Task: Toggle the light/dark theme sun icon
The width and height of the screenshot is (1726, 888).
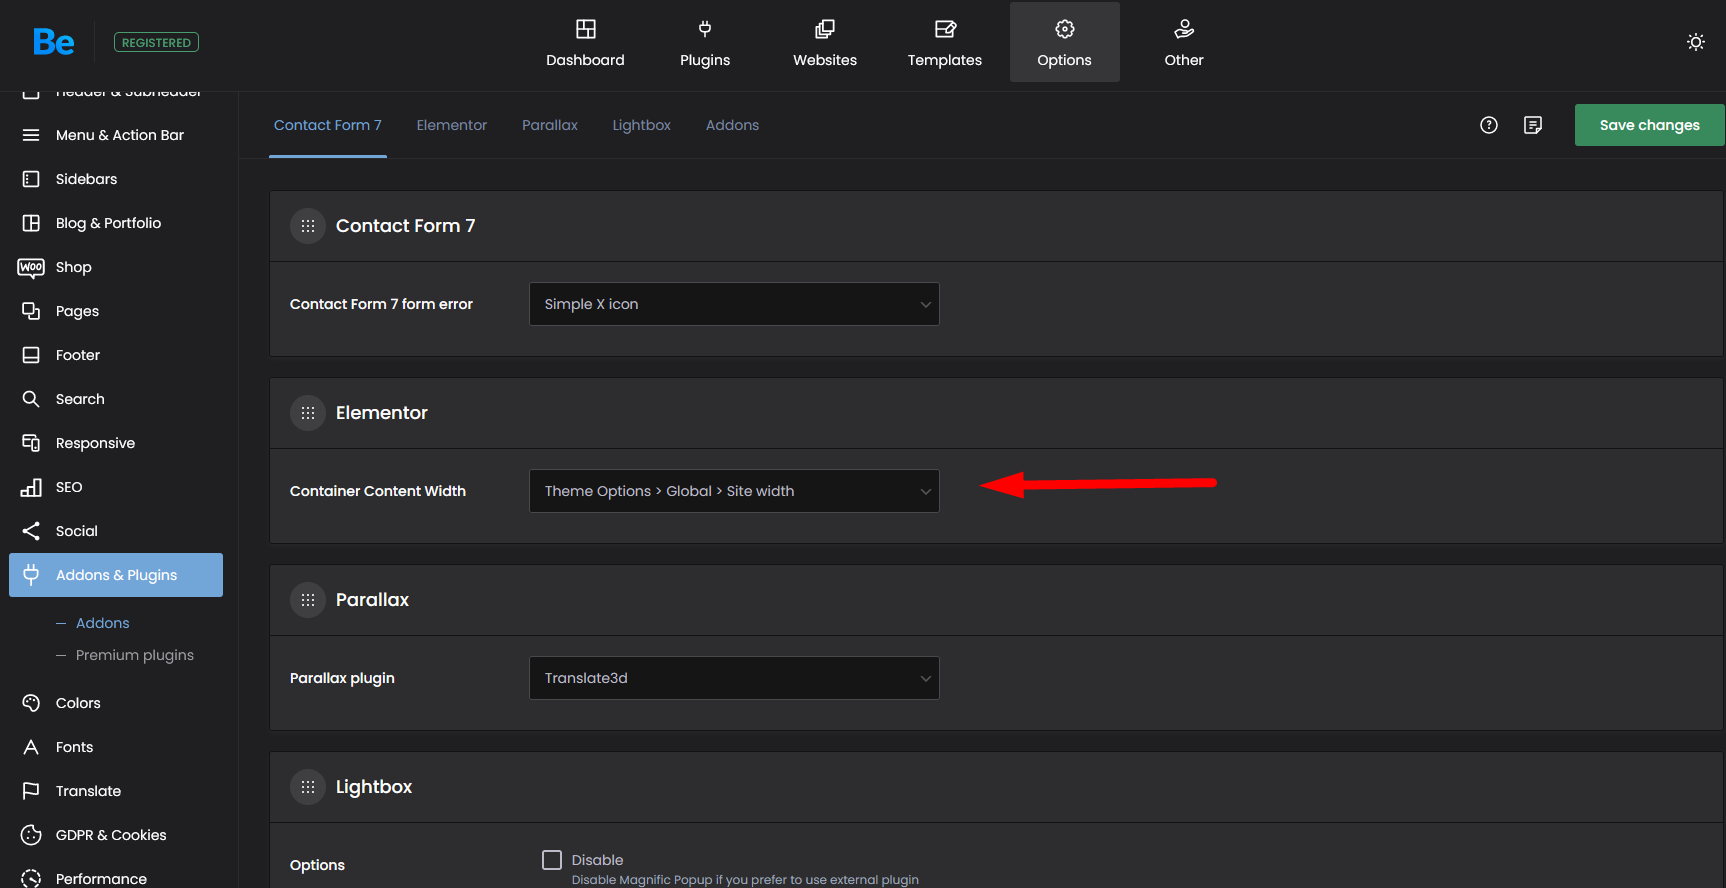Action: tap(1696, 42)
